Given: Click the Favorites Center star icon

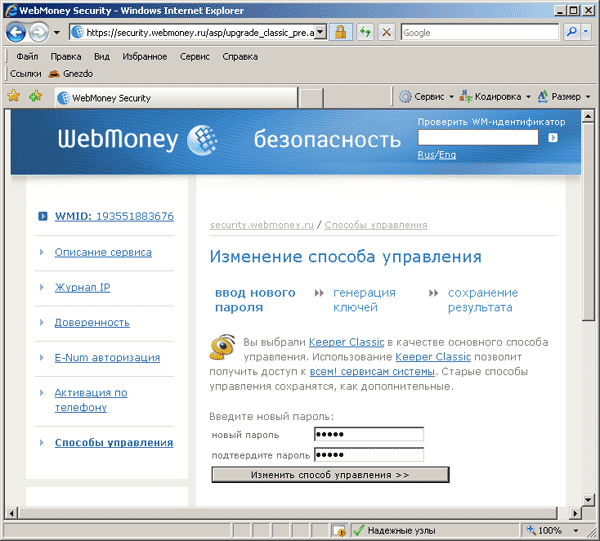Looking at the screenshot, I should [13, 96].
